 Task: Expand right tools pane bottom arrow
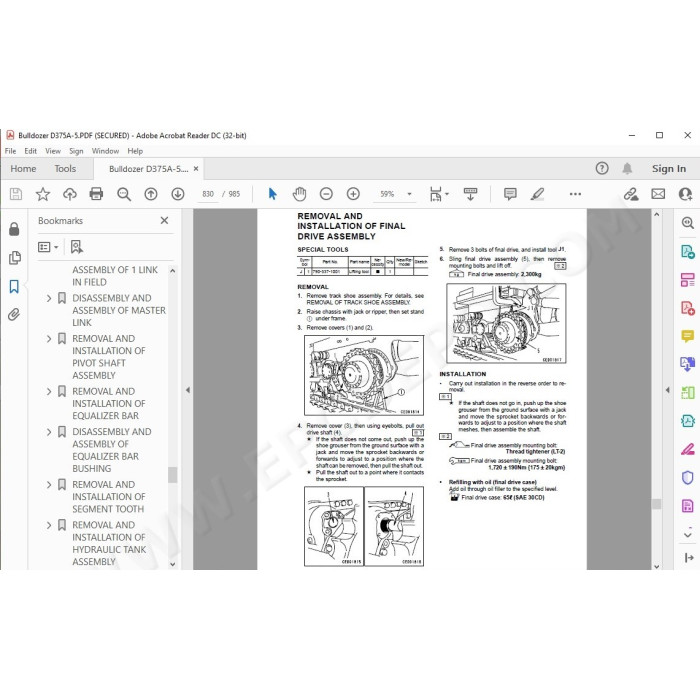688,557
